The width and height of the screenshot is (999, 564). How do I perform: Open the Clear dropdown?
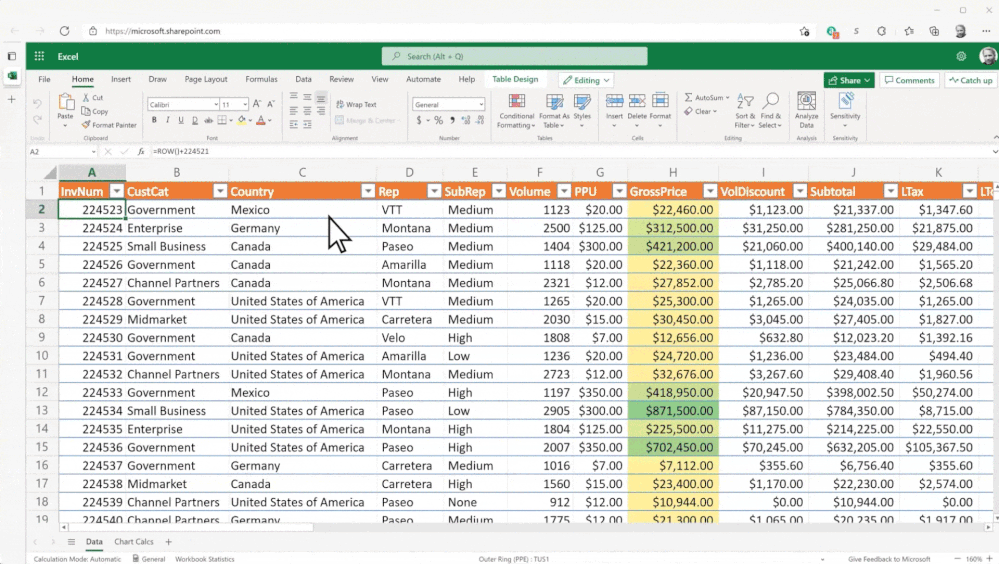point(700,111)
